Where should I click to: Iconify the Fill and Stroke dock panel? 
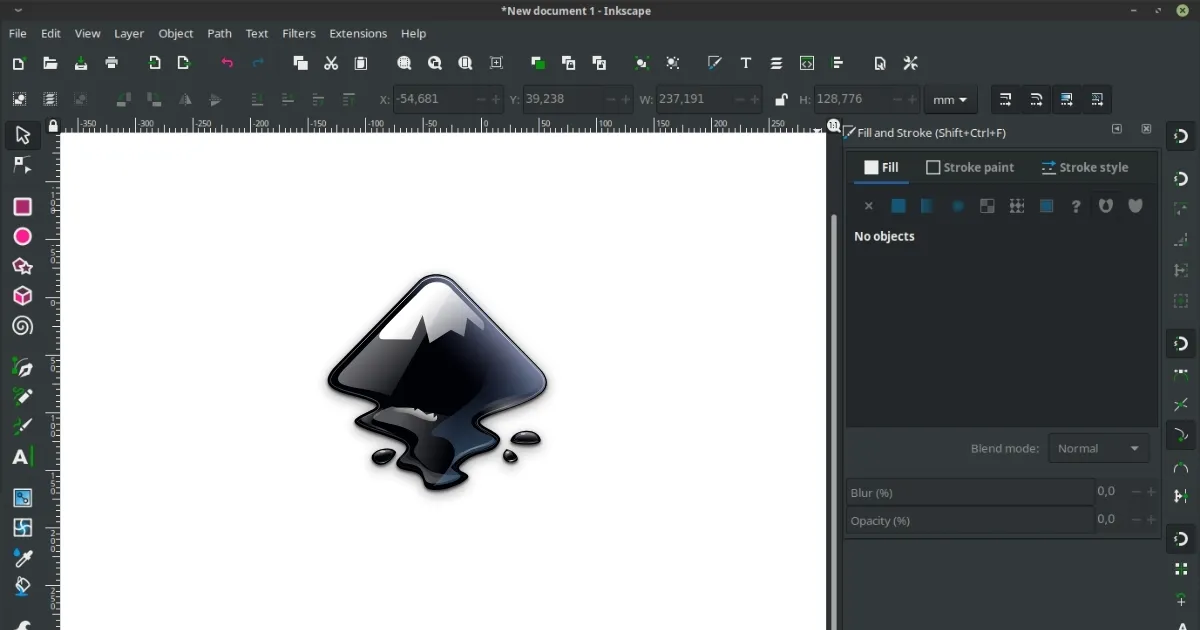click(1117, 130)
